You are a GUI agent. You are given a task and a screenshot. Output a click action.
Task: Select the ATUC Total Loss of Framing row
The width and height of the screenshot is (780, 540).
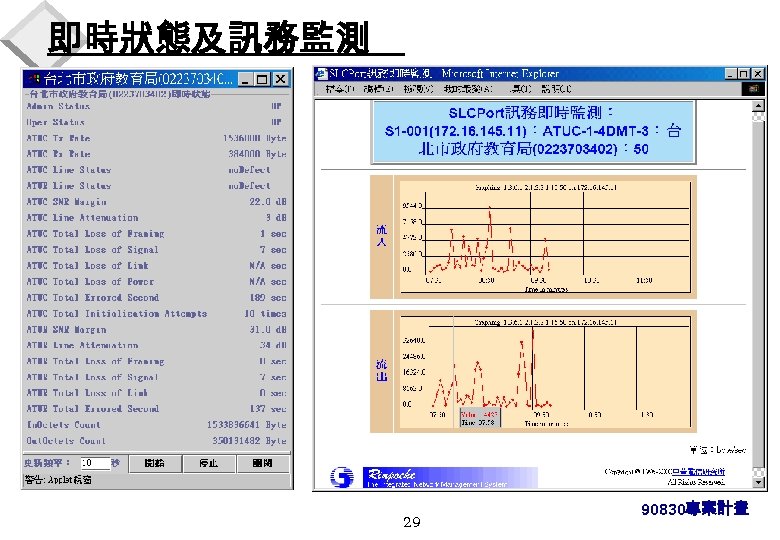point(156,233)
